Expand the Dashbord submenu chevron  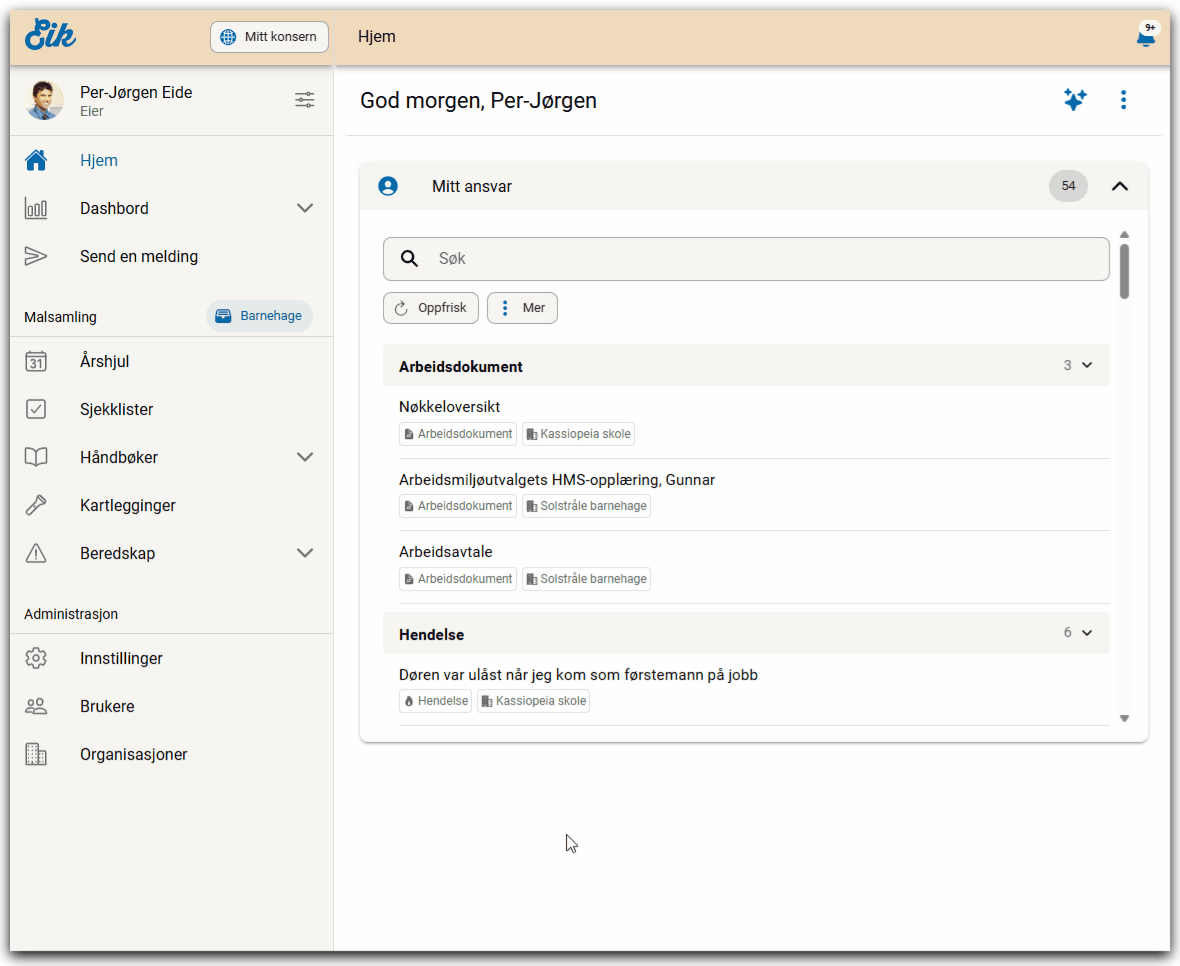click(x=305, y=209)
